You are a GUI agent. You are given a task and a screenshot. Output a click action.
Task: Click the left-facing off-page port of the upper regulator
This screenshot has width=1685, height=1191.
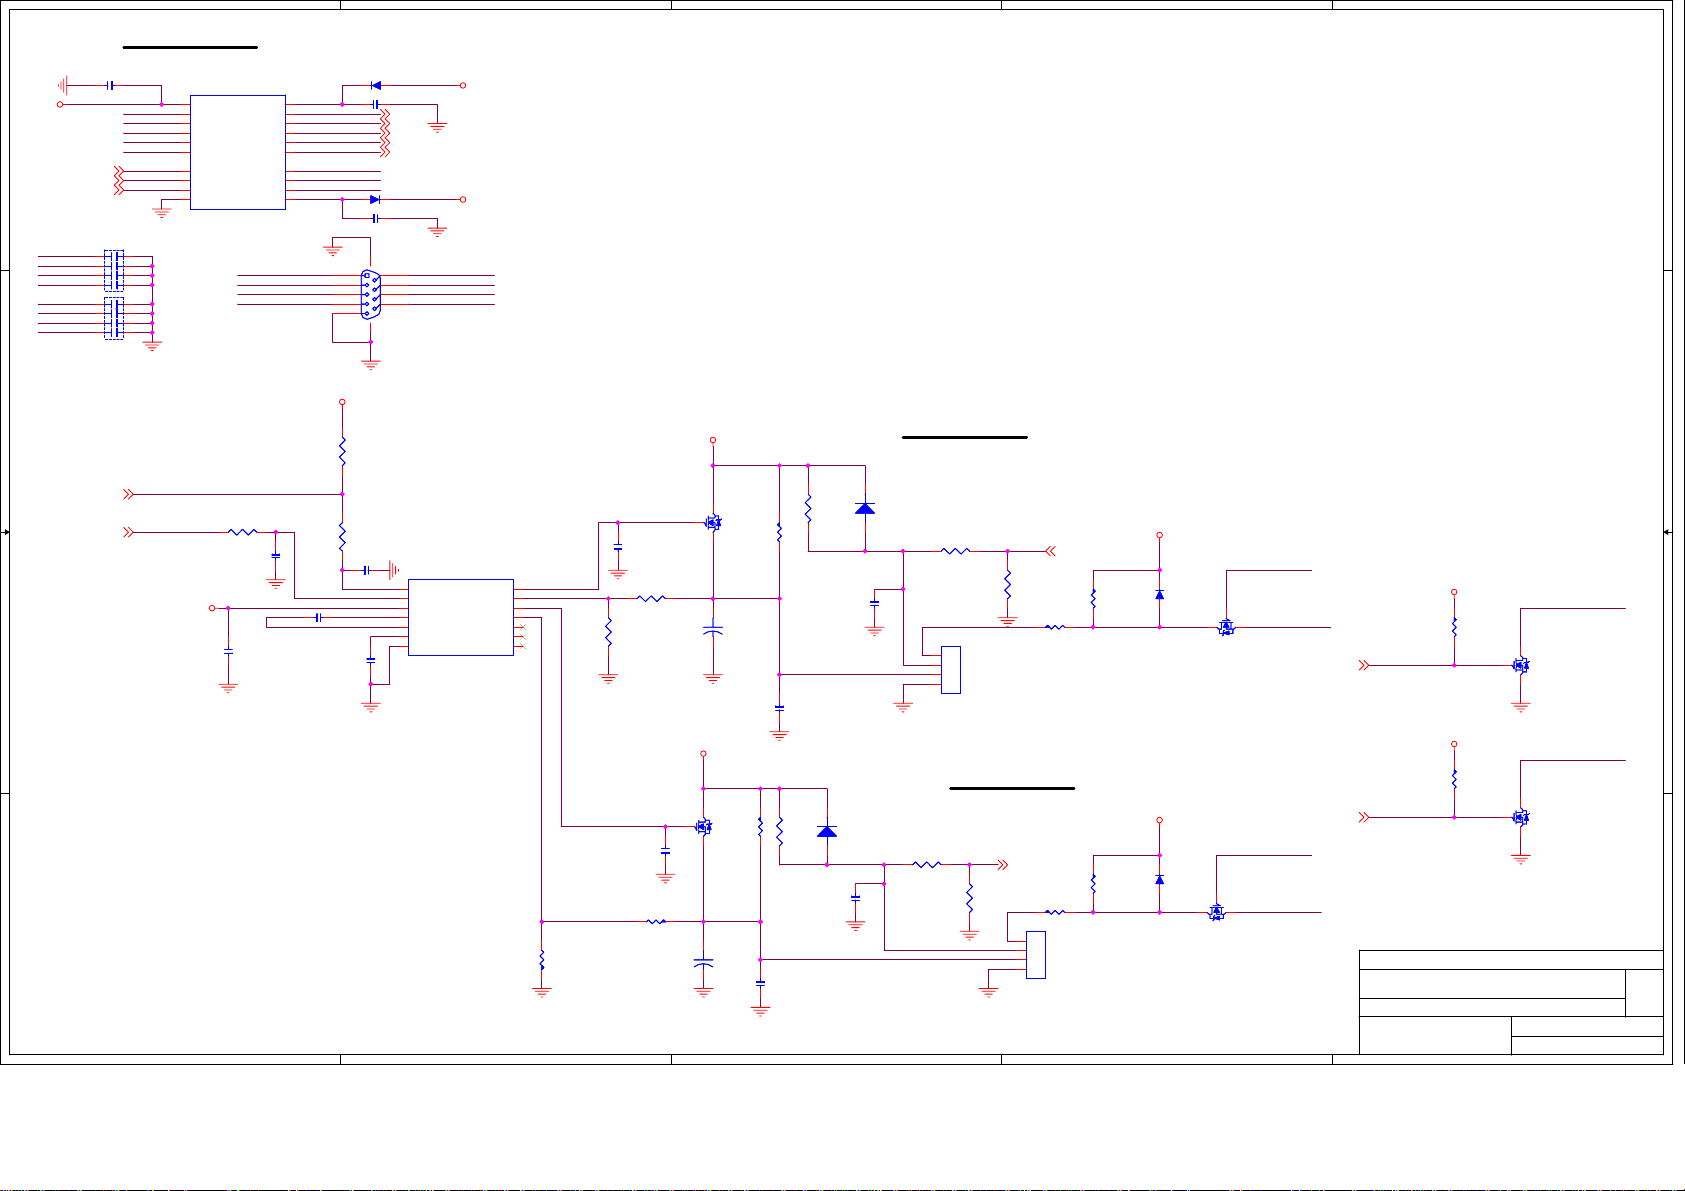tap(1051, 551)
